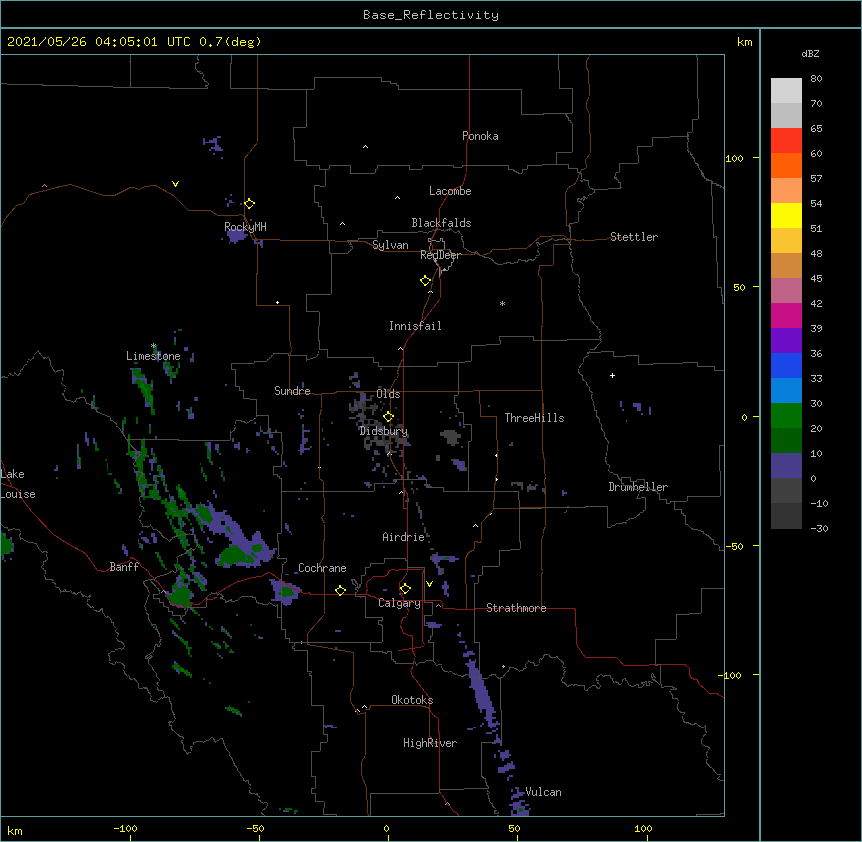Click the Lake Louise label
Screen dimensions: 862x842
pos(18,484)
